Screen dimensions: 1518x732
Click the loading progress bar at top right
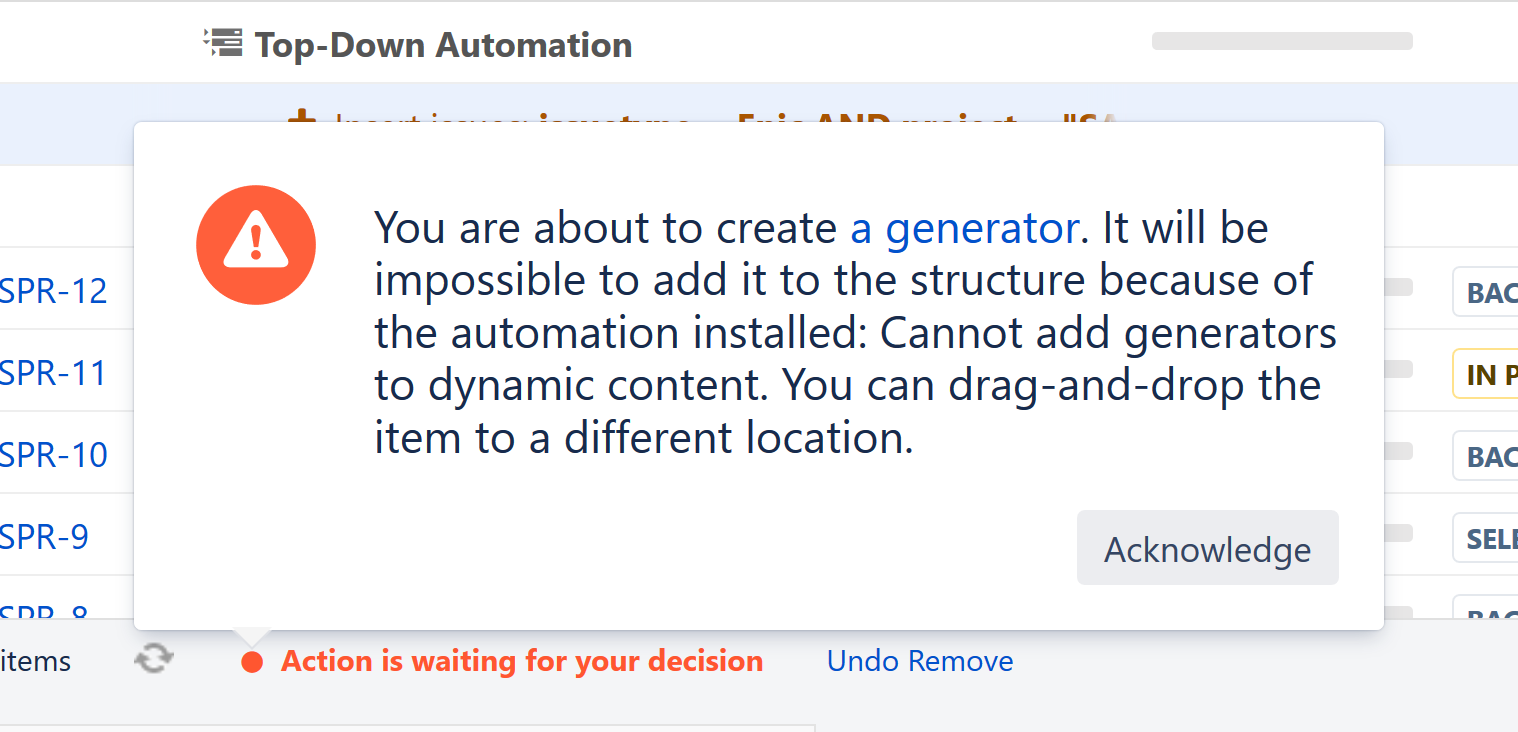pos(1281,41)
